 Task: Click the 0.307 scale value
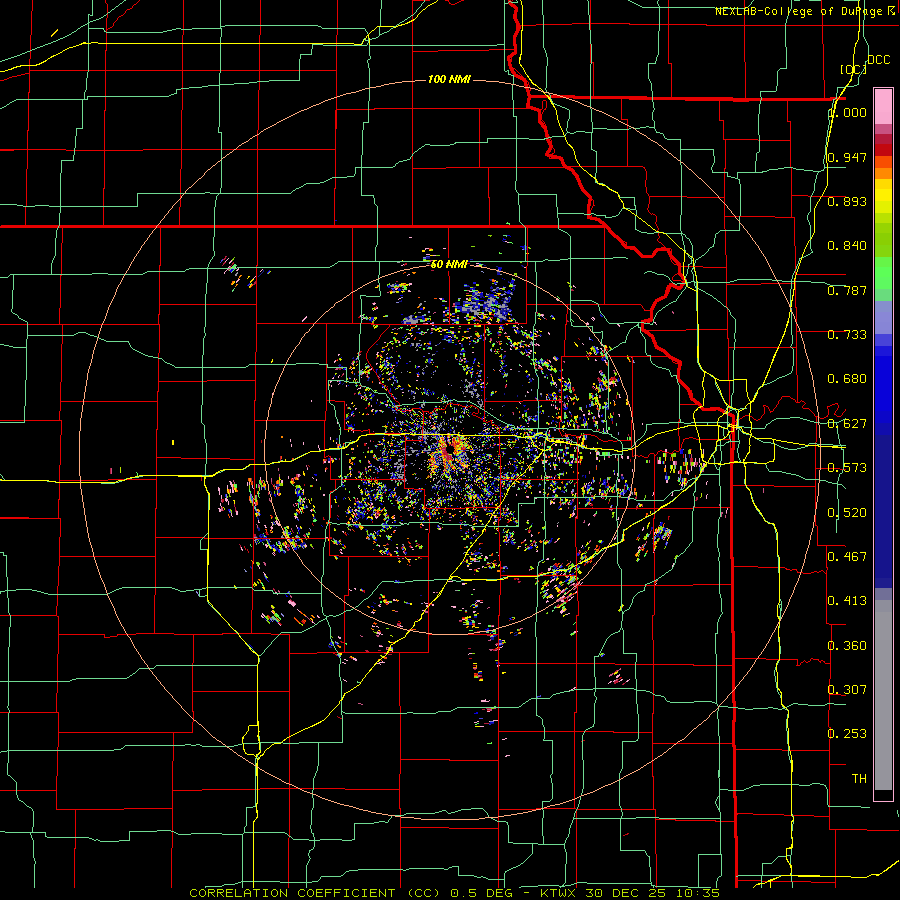click(x=847, y=690)
